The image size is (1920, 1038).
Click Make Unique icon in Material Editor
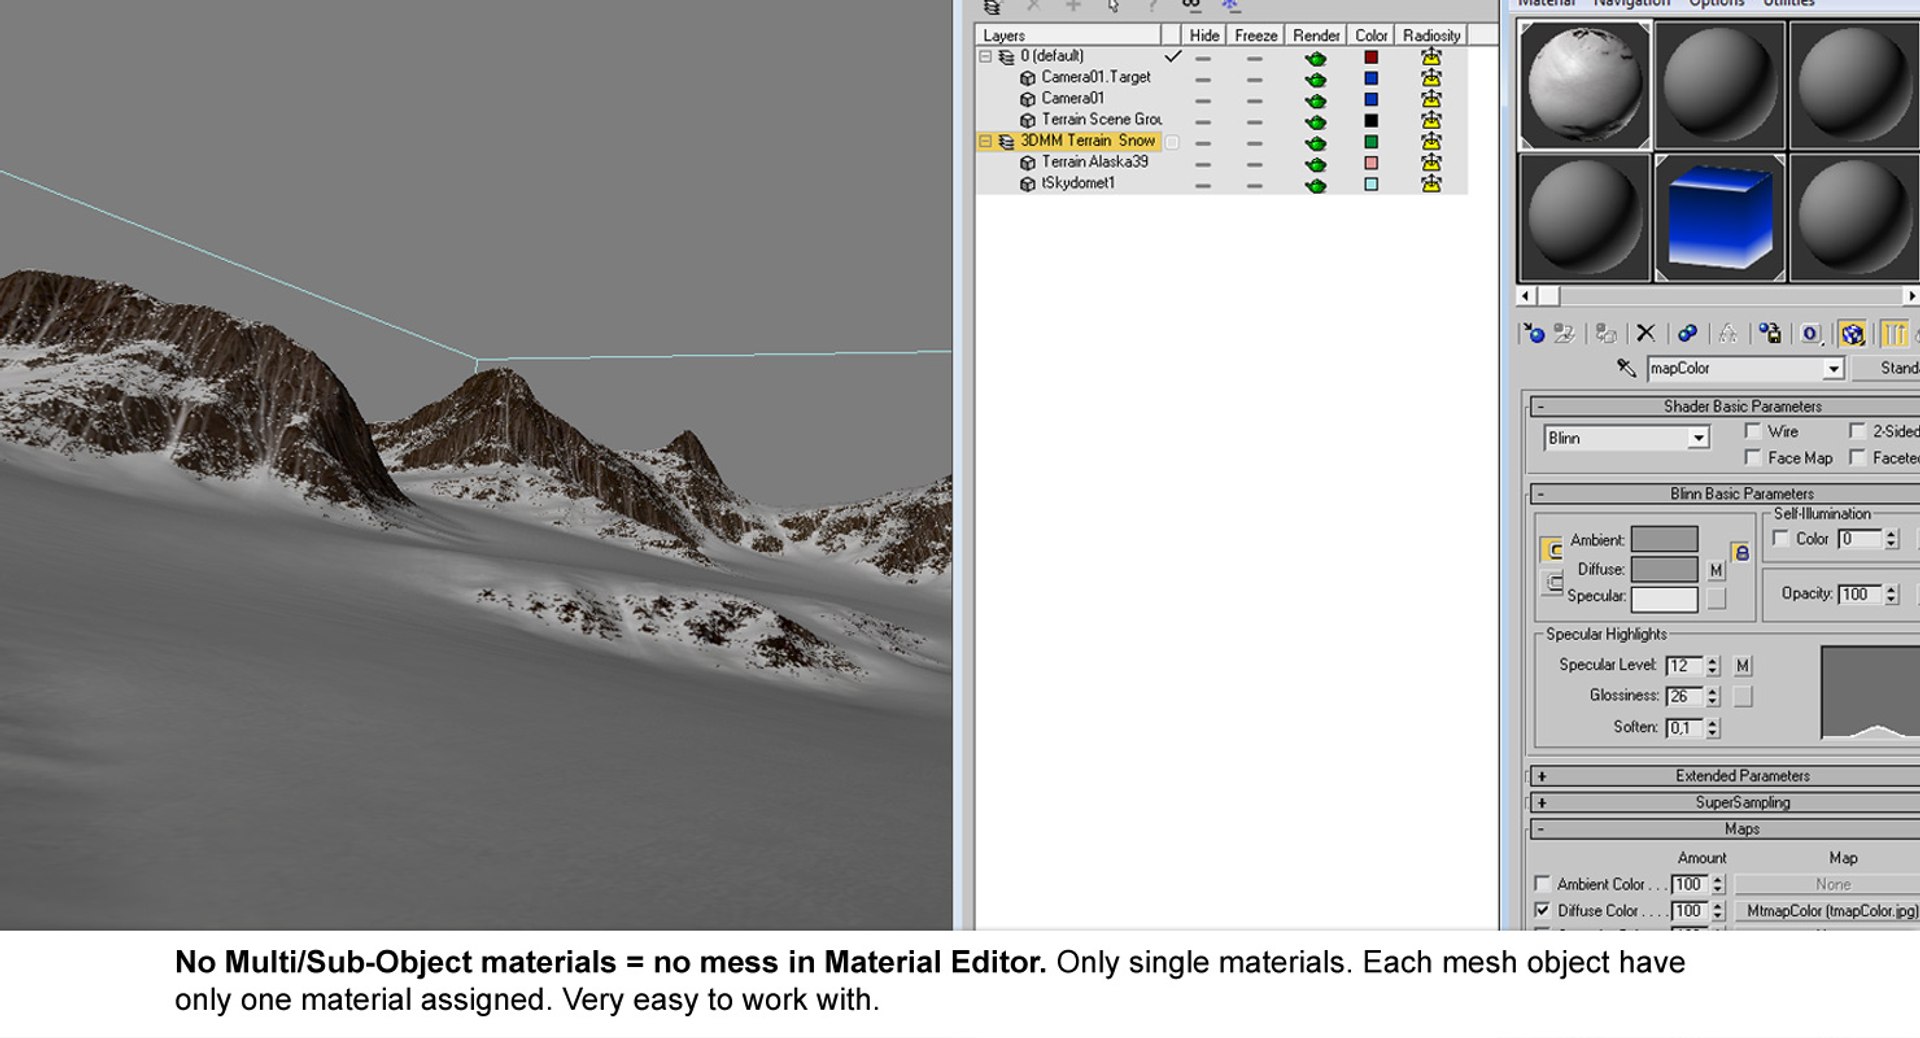click(x=1728, y=334)
